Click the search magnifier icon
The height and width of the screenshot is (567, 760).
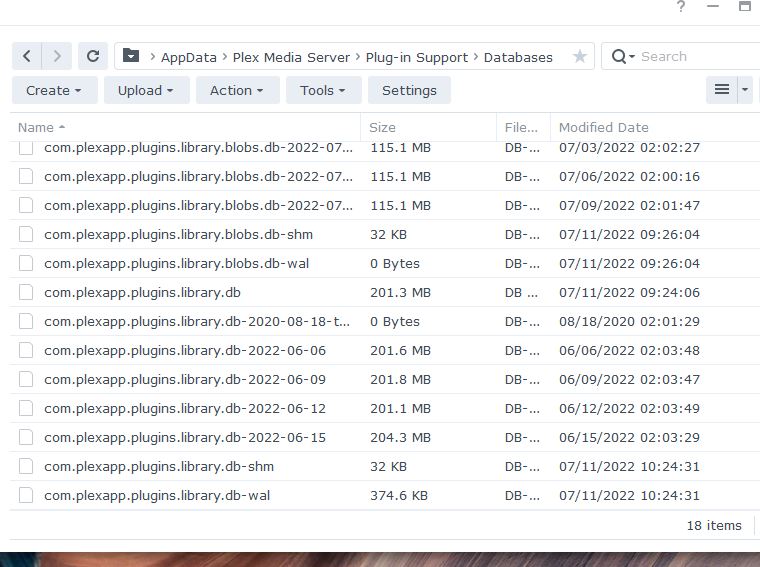click(x=619, y=57)
